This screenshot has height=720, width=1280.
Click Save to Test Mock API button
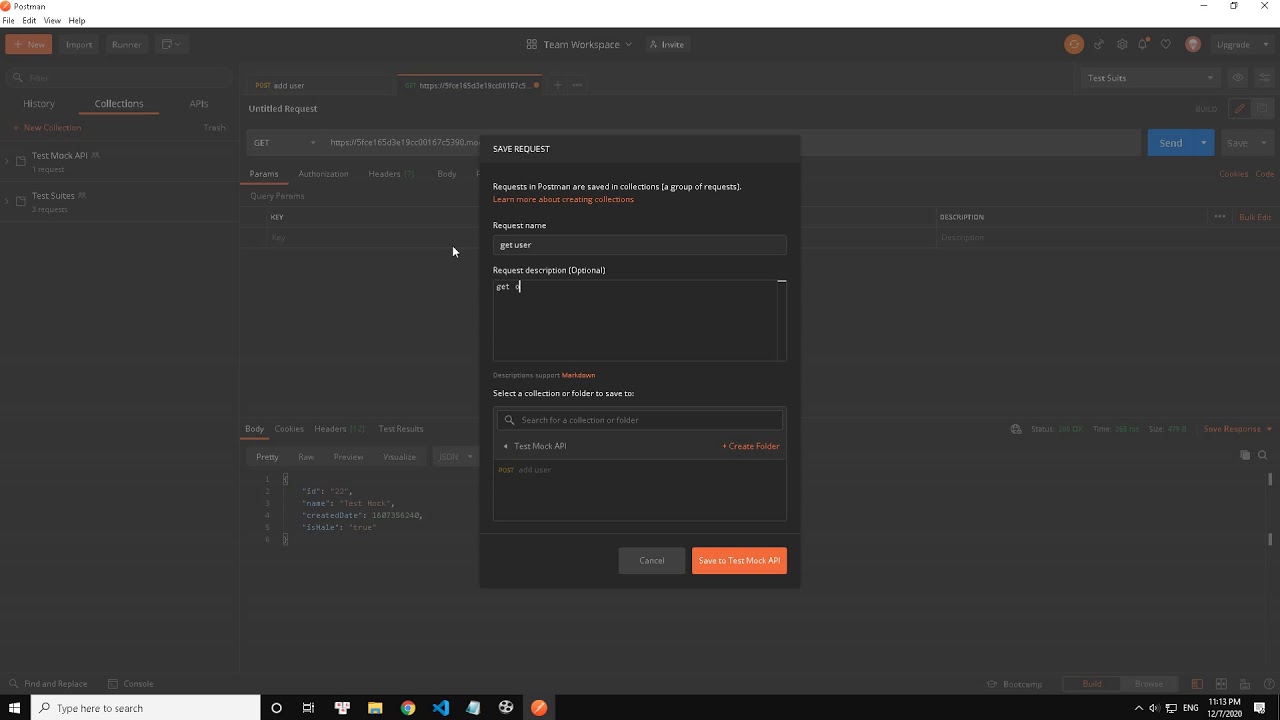pyautogui.click(x=739, y=560)
